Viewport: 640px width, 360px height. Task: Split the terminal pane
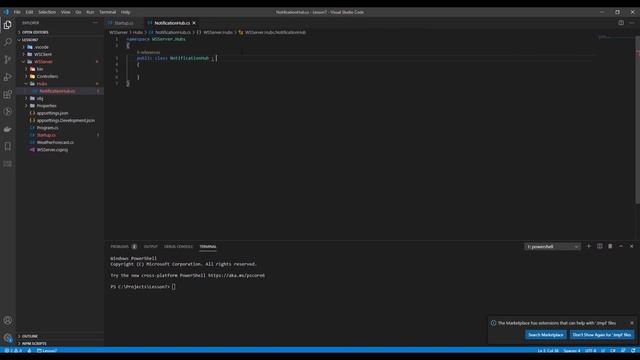[x=600, y=246]
